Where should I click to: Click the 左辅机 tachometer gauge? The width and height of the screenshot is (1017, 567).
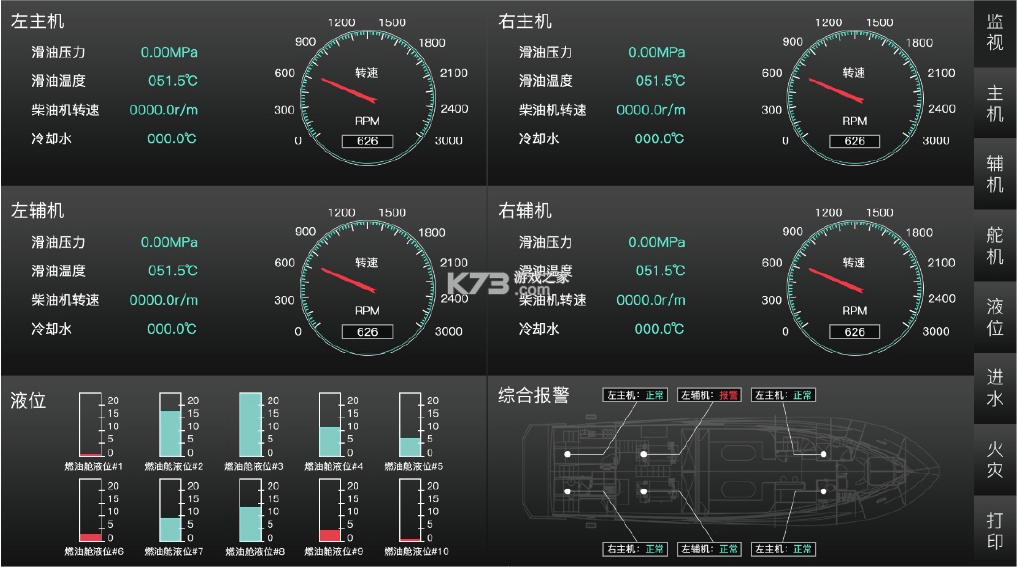click(x=367, y=287)
